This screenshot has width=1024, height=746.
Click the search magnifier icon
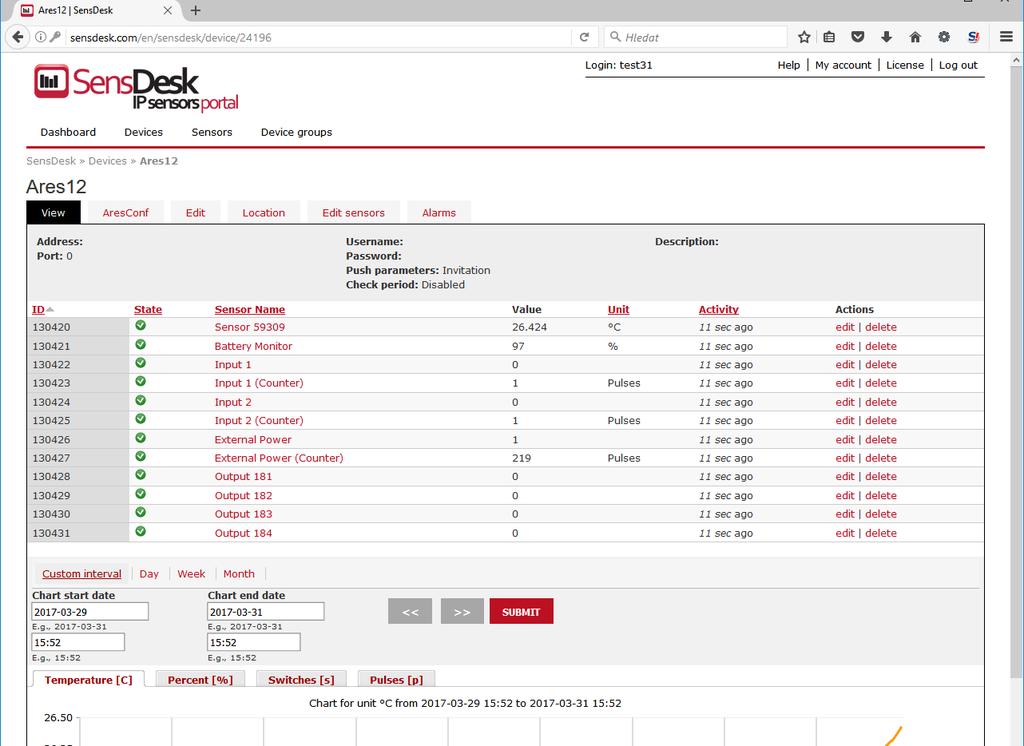615,37
